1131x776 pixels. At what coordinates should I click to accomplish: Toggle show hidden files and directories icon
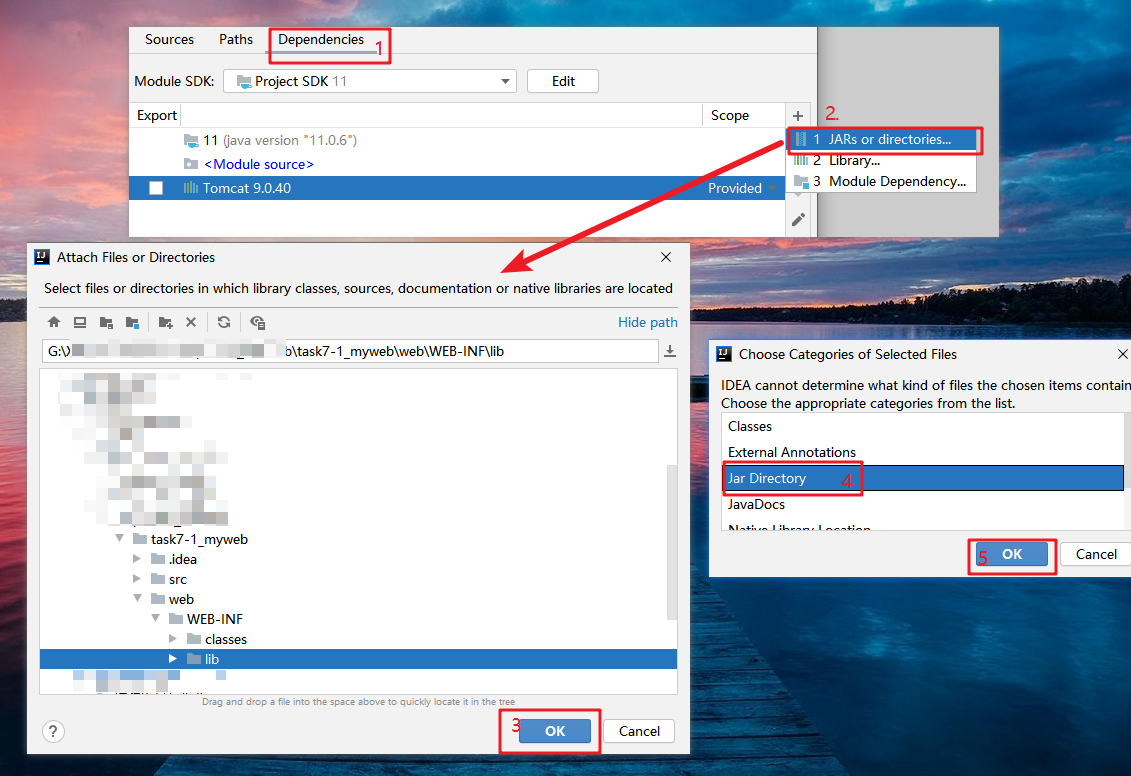point(258,322)
